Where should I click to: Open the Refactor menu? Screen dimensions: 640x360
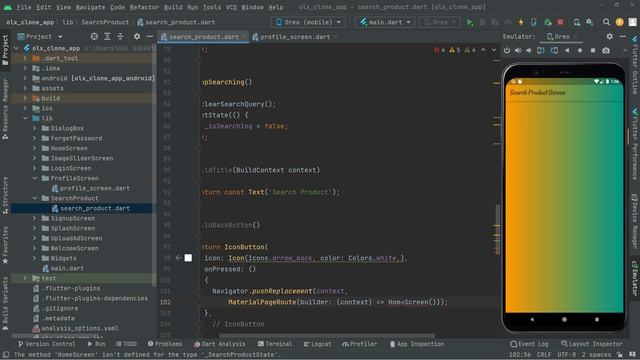point(144,7)
